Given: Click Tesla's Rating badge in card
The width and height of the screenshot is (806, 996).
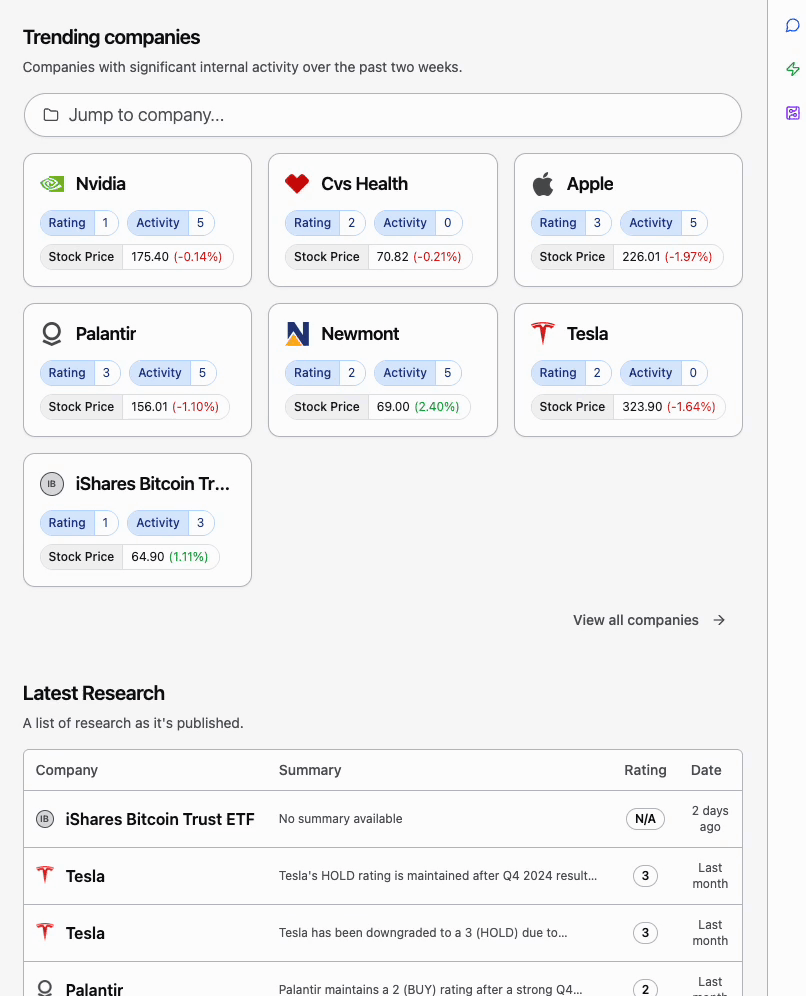Looking at the screenshot, I should tap(571, 373).
